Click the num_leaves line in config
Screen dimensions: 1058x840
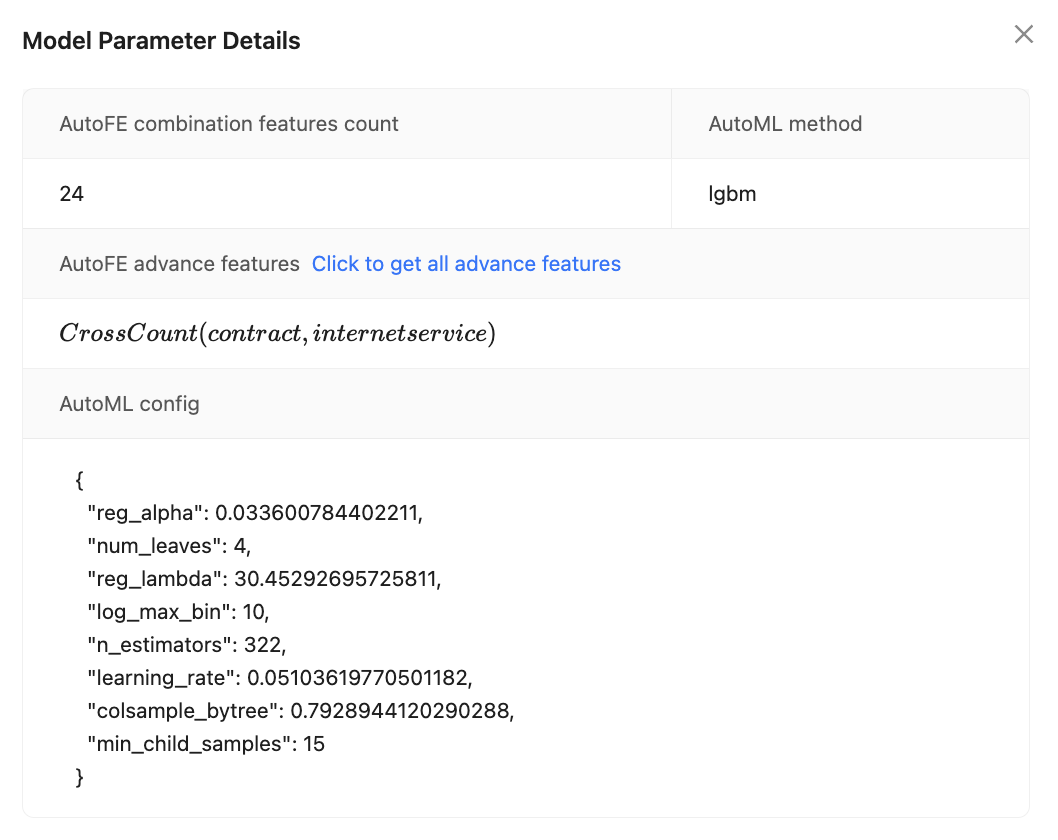click(170, 546)
